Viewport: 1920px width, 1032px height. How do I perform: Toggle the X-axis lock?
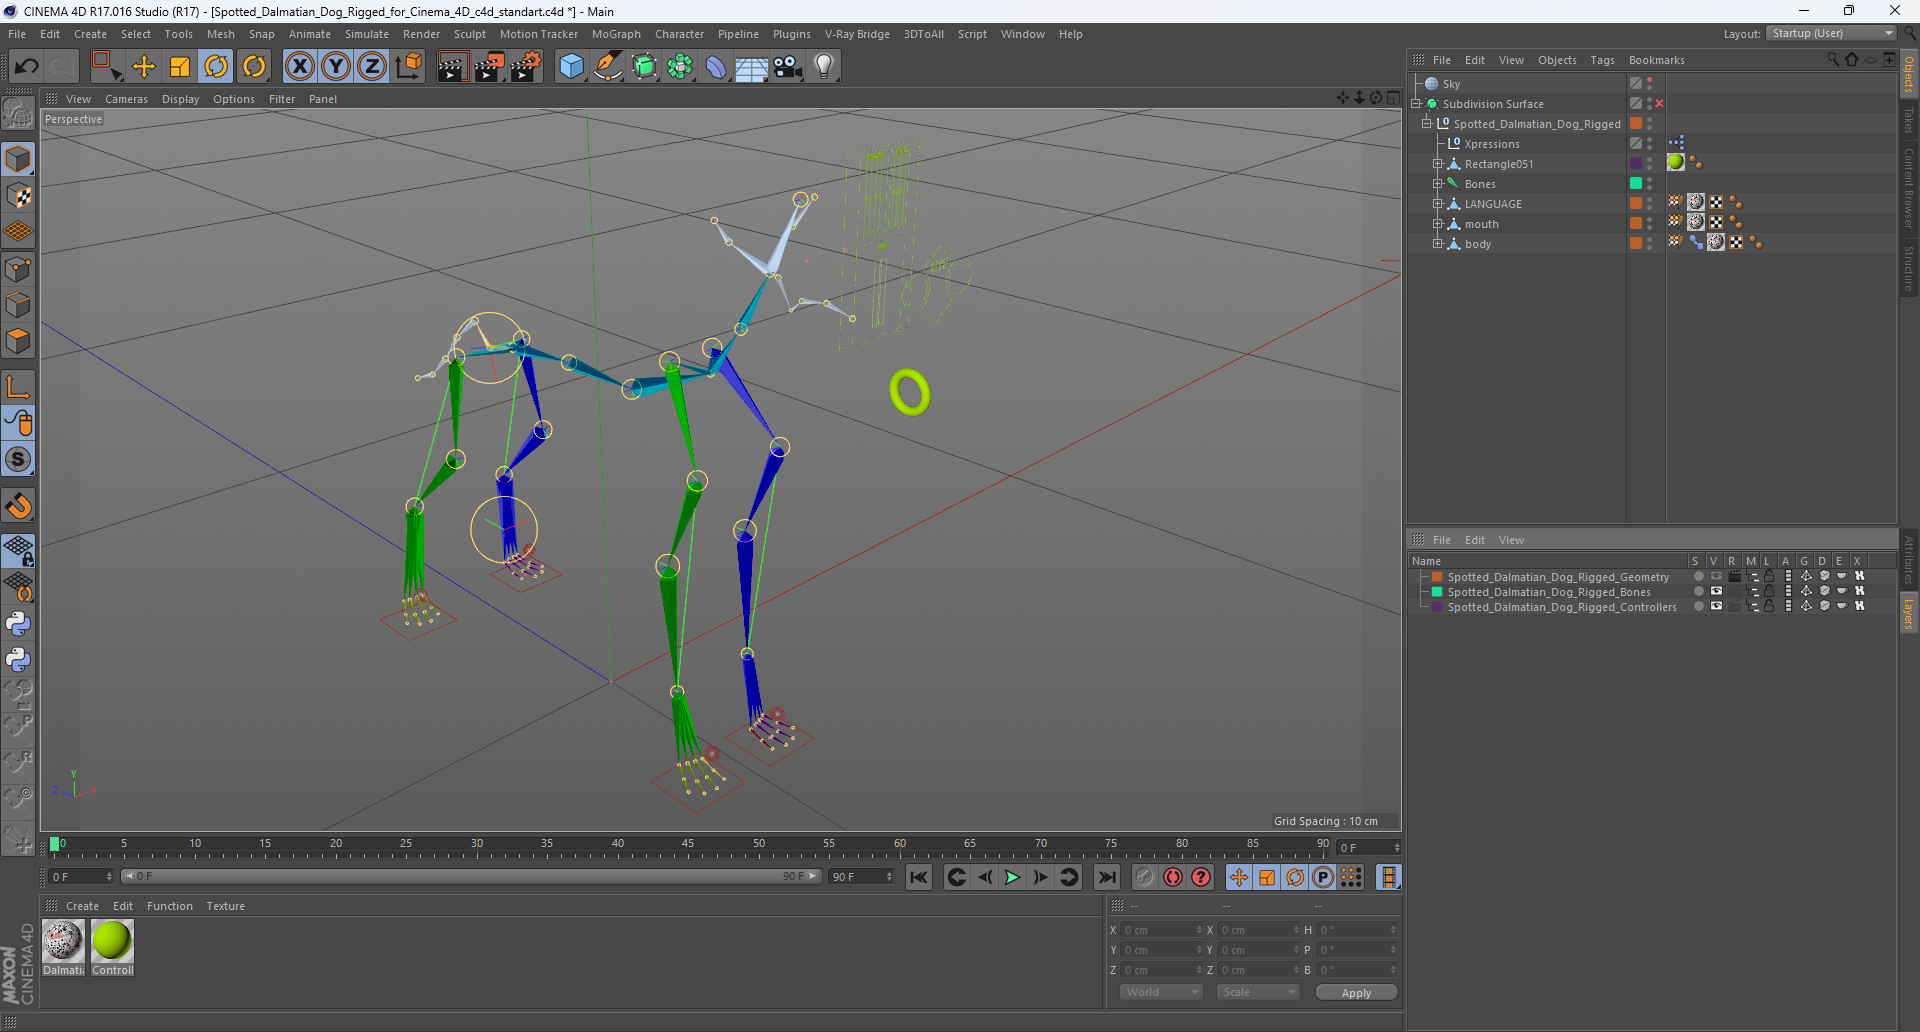299,67
